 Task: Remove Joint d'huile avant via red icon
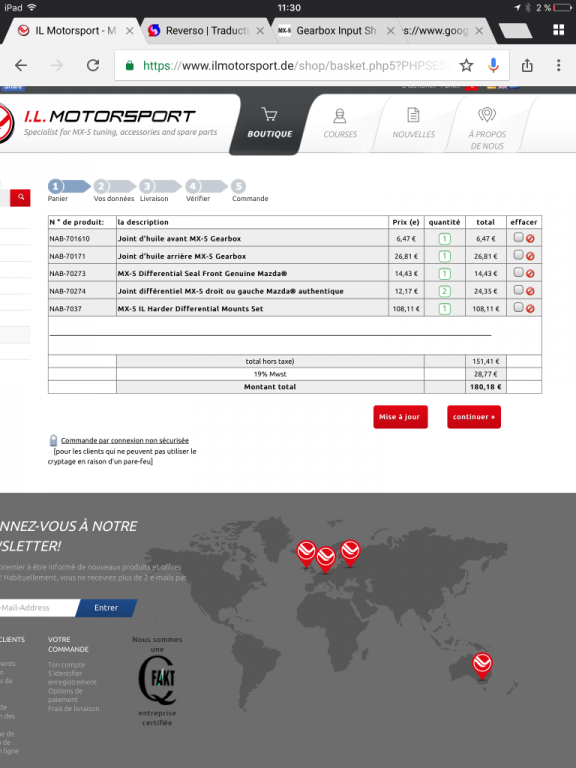[530, 239]
